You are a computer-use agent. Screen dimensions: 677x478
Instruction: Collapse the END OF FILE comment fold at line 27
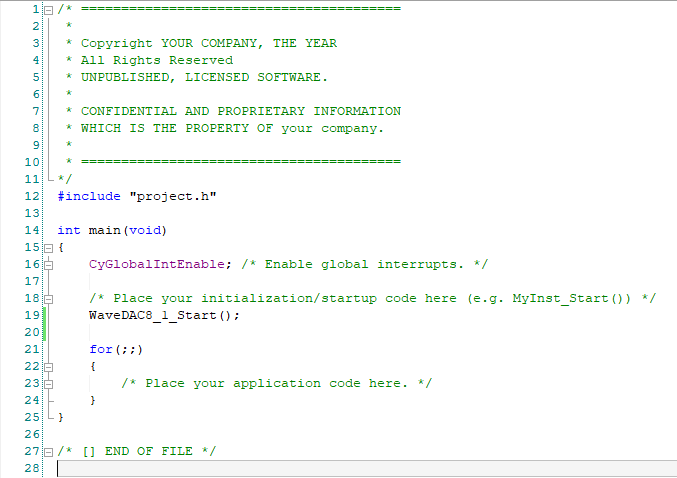pos(49,453)
